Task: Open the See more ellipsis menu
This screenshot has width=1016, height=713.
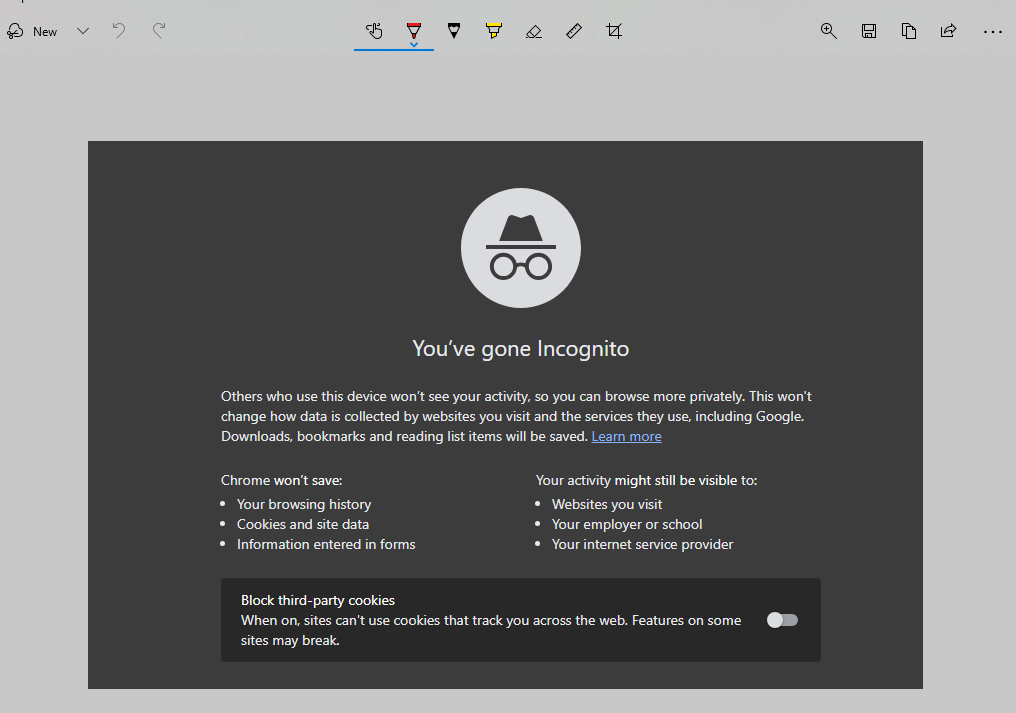Action: [x=993, y=31]
